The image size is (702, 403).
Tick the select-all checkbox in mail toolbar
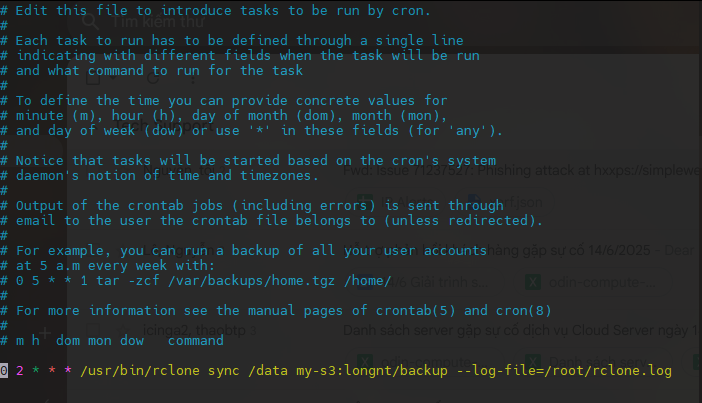tap(93, 78)
